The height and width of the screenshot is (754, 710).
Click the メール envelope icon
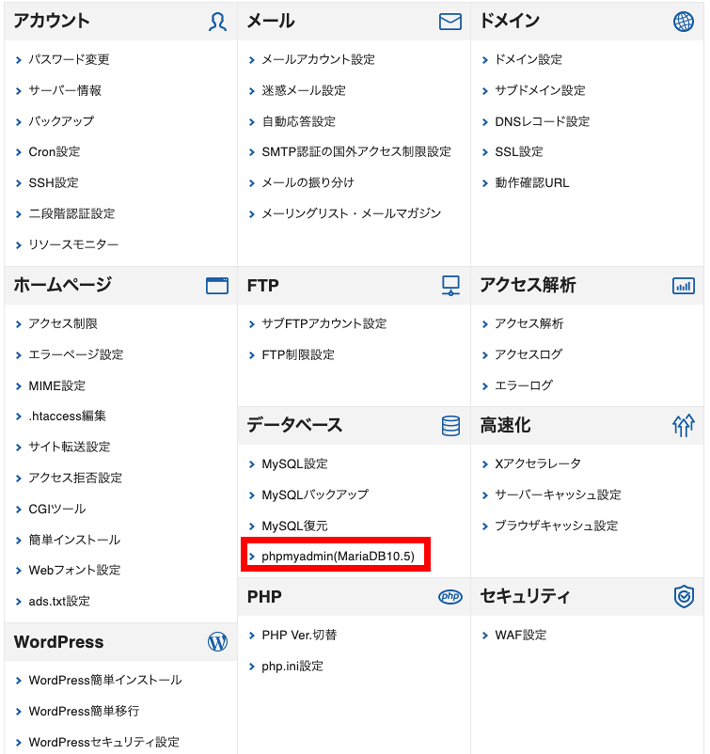point(450,22)
